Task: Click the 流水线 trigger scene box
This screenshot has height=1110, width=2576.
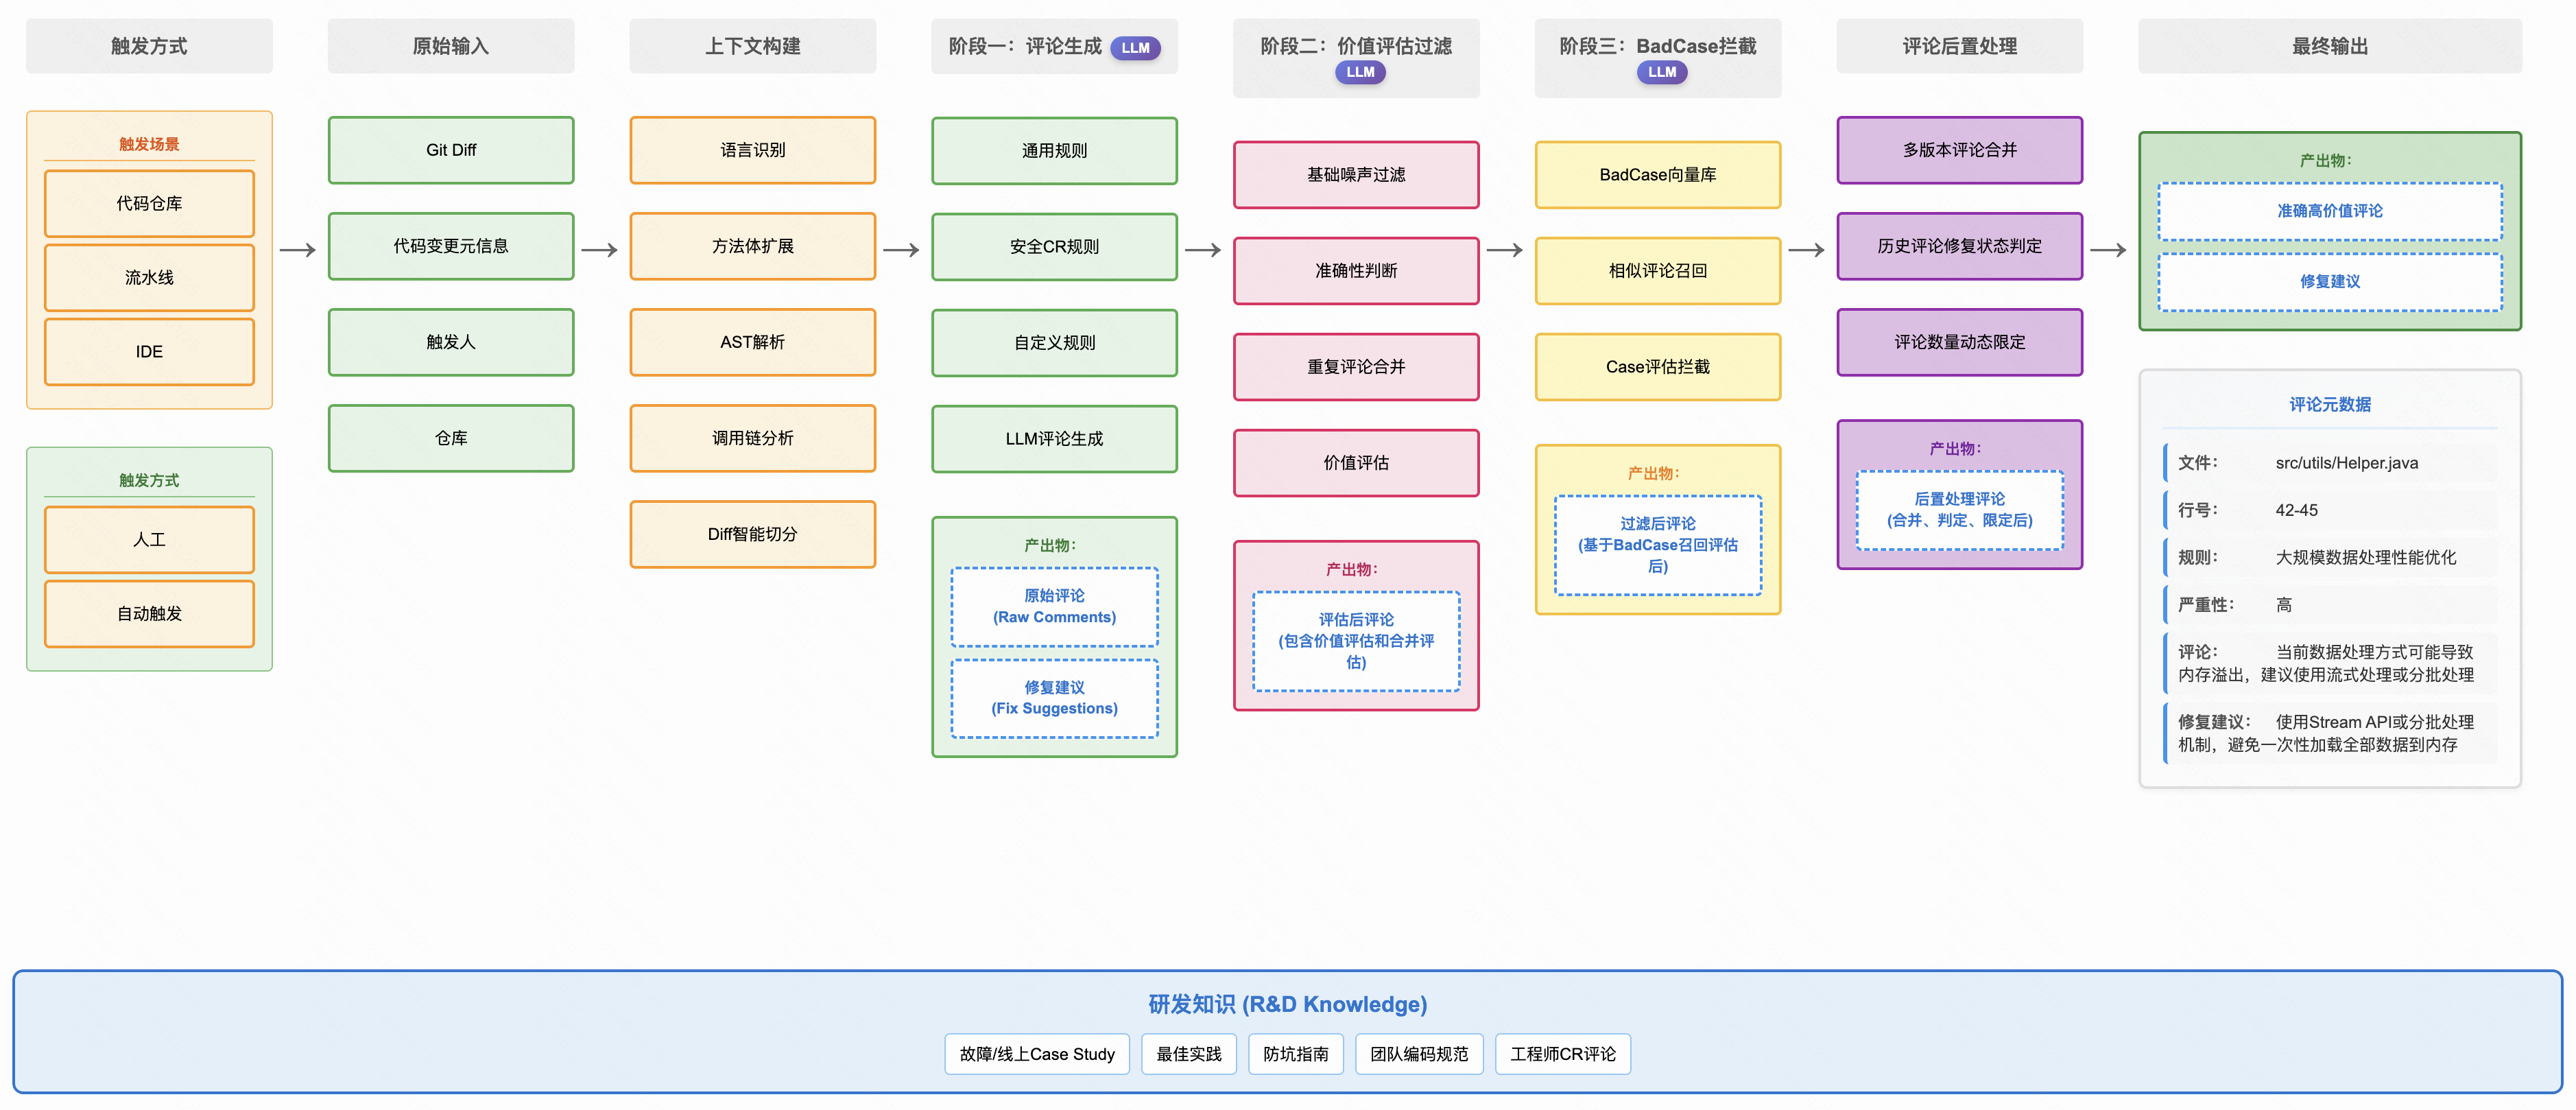Action: tap(149, 278)
